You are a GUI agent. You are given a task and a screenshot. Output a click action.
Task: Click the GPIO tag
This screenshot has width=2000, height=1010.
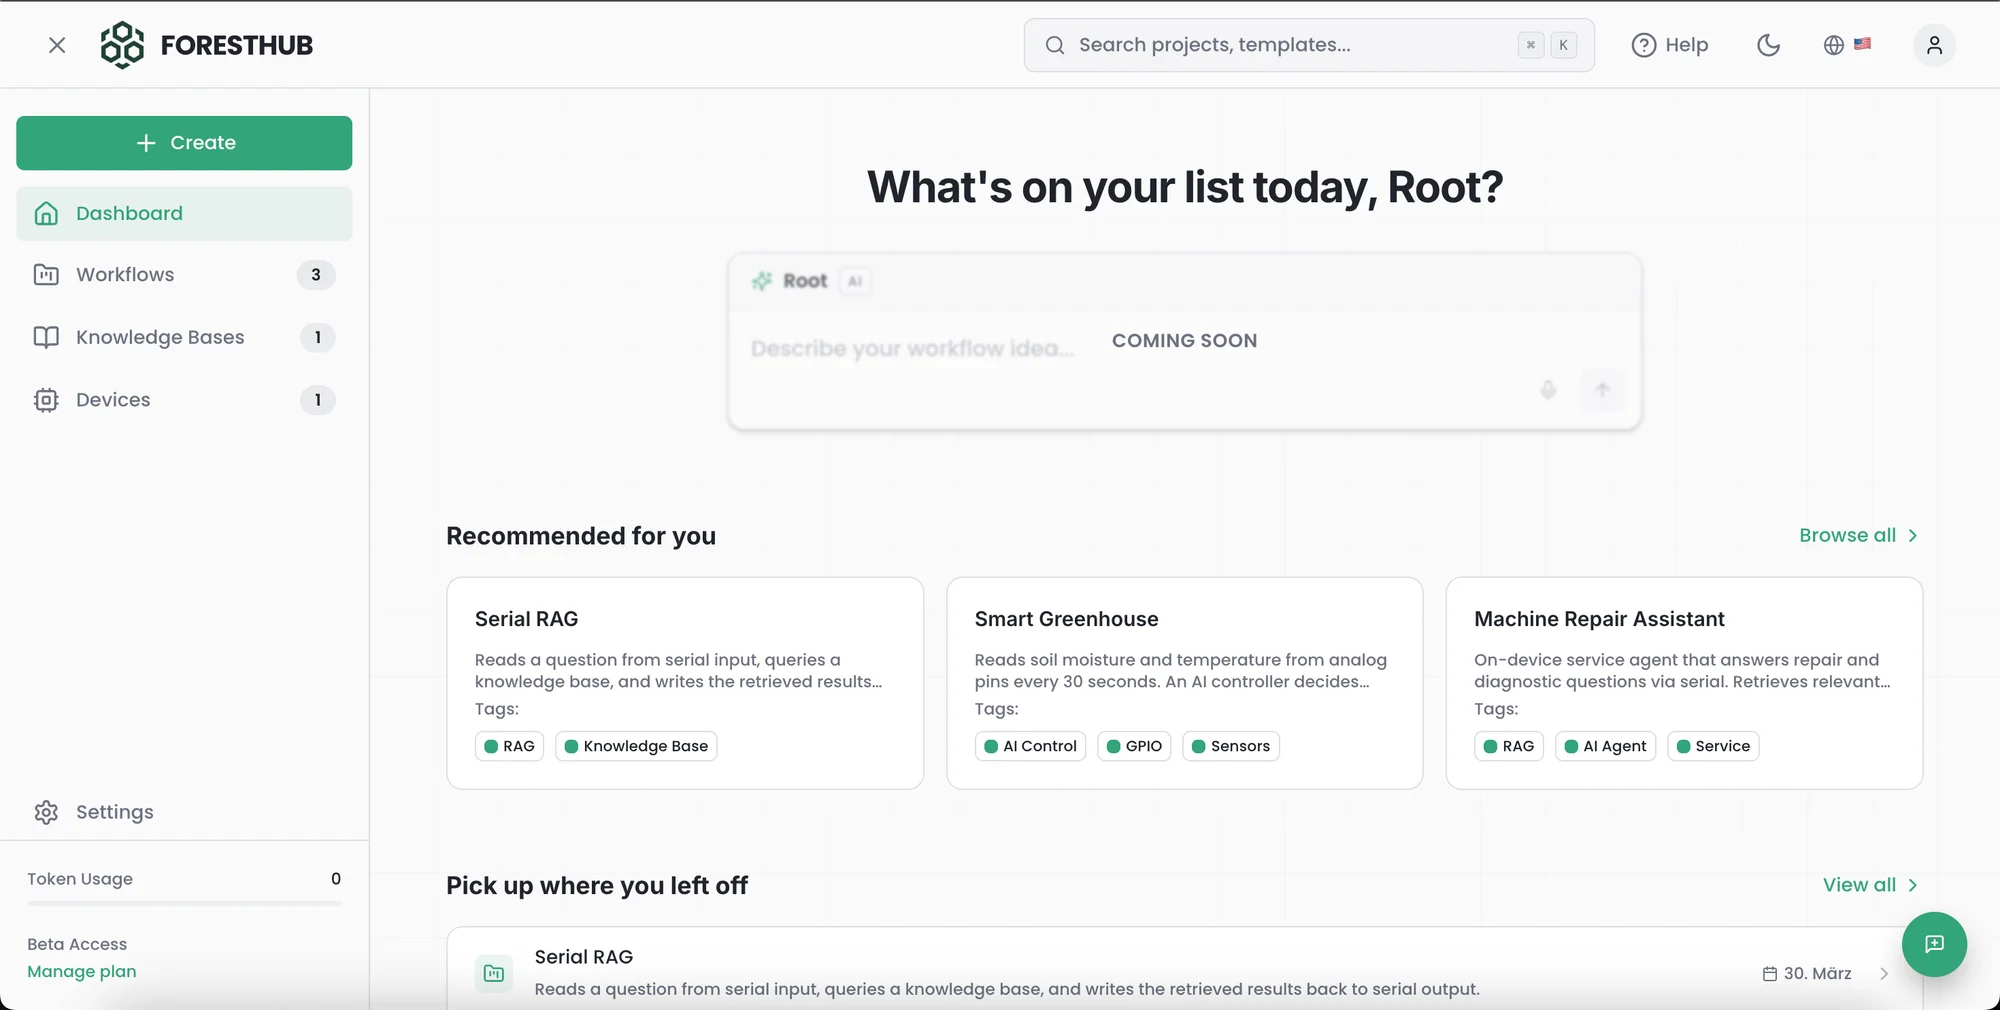tap(1134, 746)
